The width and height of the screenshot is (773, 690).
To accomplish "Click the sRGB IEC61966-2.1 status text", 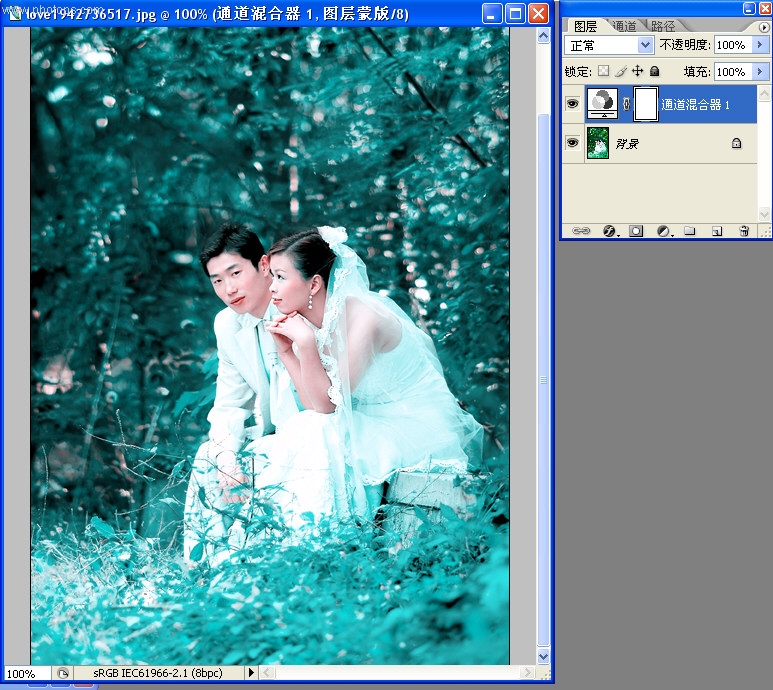I will pyautogui.click(x=158, y=673).
